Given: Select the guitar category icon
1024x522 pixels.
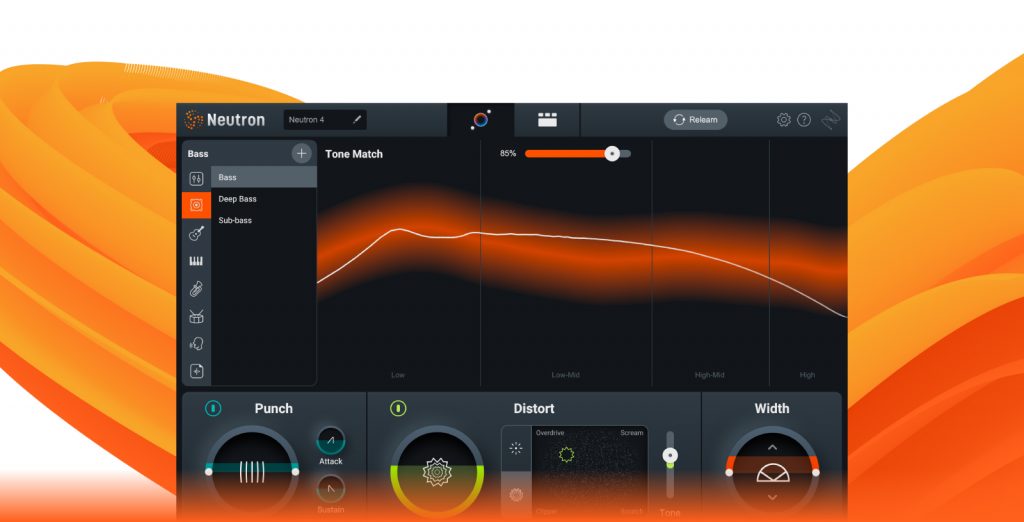Looking at the screenshot, I should pos(196,233).
